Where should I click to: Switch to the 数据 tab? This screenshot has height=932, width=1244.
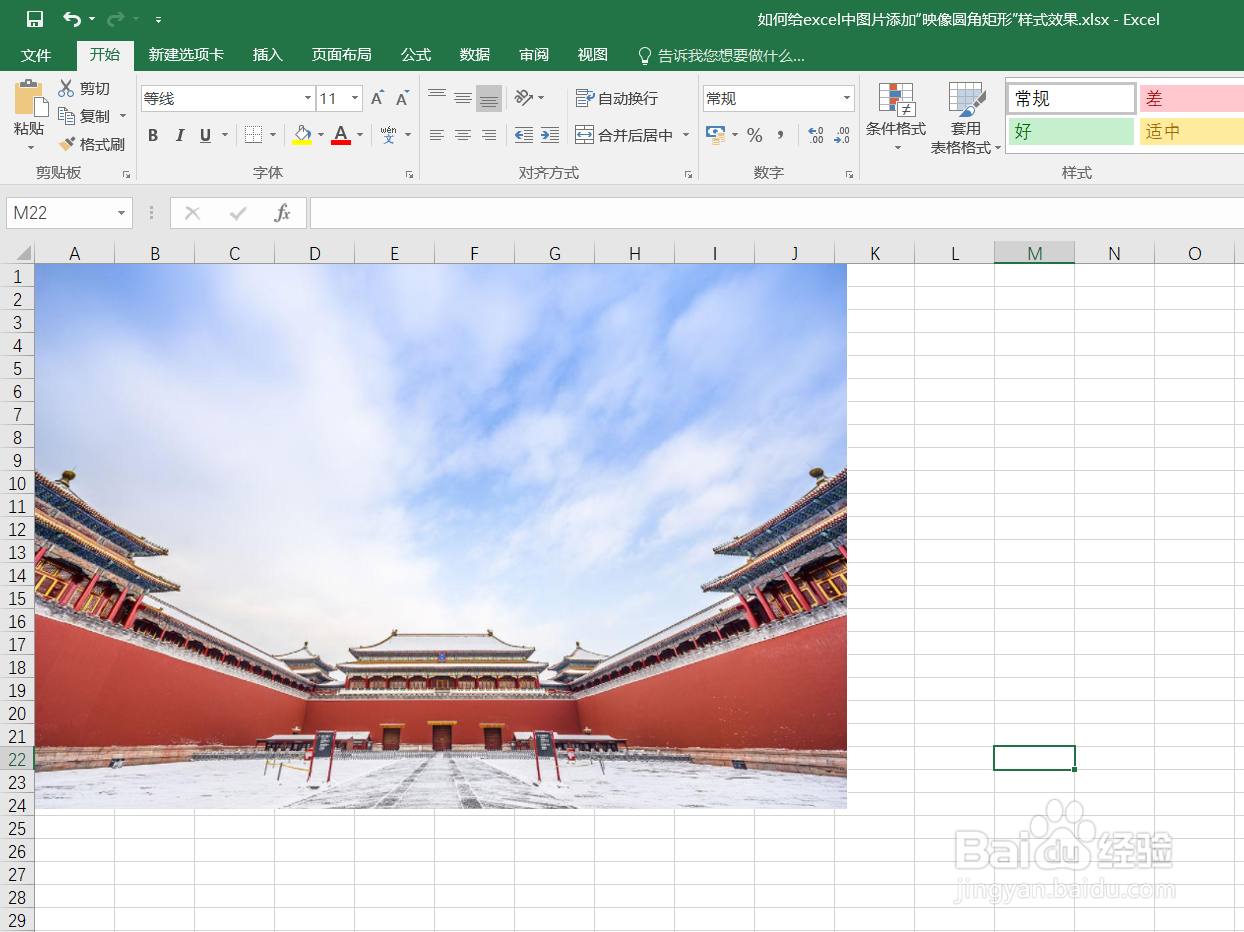[475, 55]
